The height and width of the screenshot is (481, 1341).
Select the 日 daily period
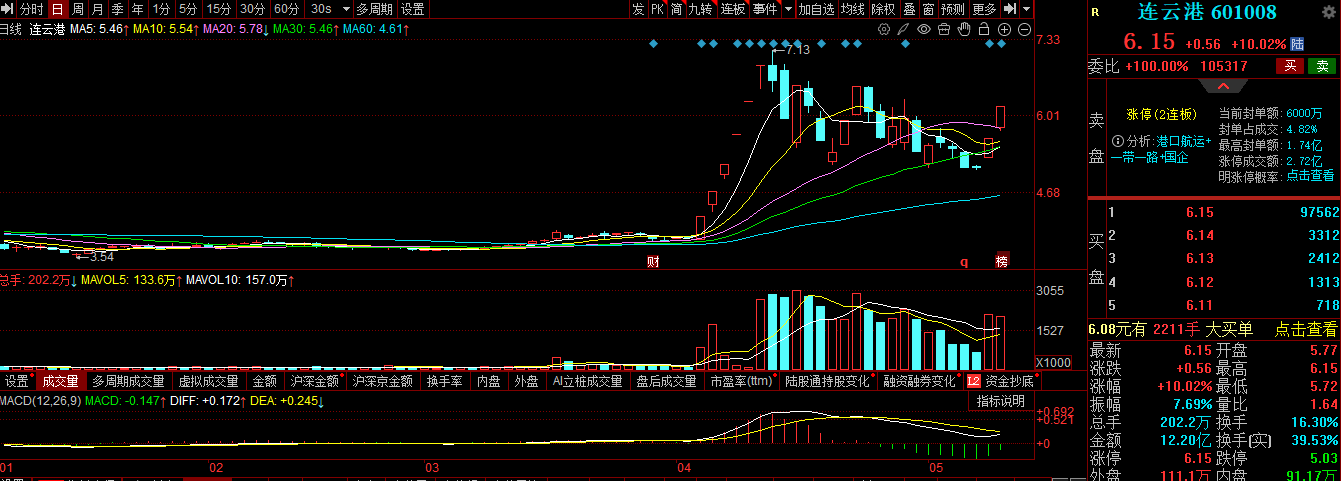[57, 9]
